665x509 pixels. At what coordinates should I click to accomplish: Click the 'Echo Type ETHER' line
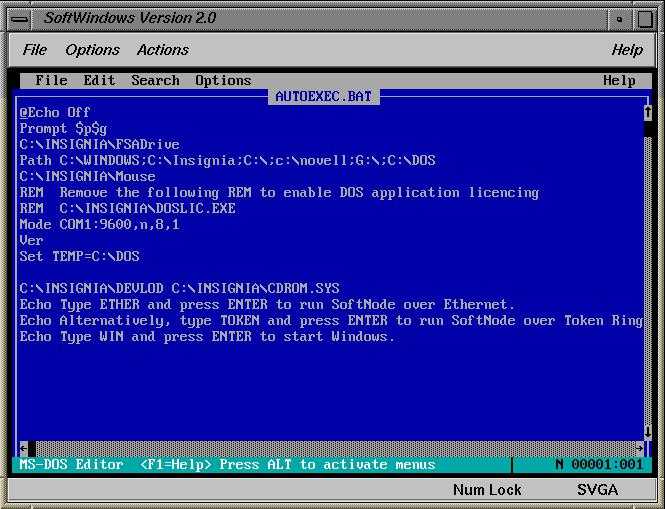point(267,305)
